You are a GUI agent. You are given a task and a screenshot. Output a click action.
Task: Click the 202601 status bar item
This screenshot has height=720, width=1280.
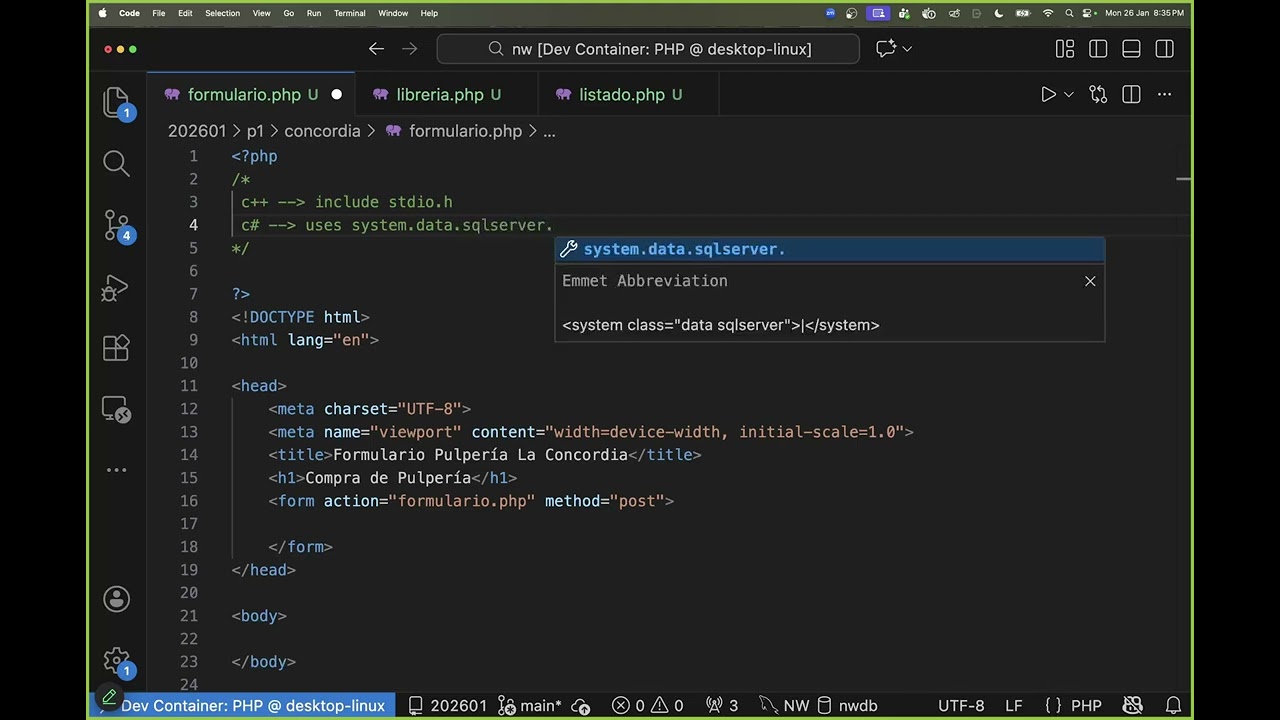(x=447, y=705)
